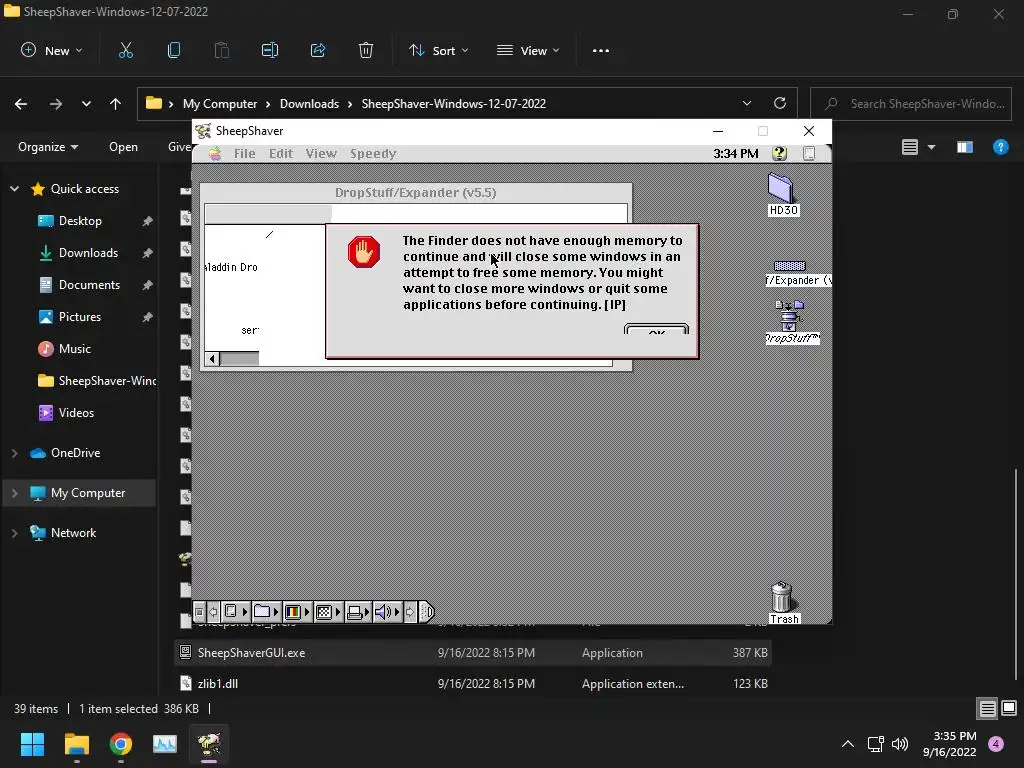Expand the address bar history dropdown

click(x=746, y=103)
